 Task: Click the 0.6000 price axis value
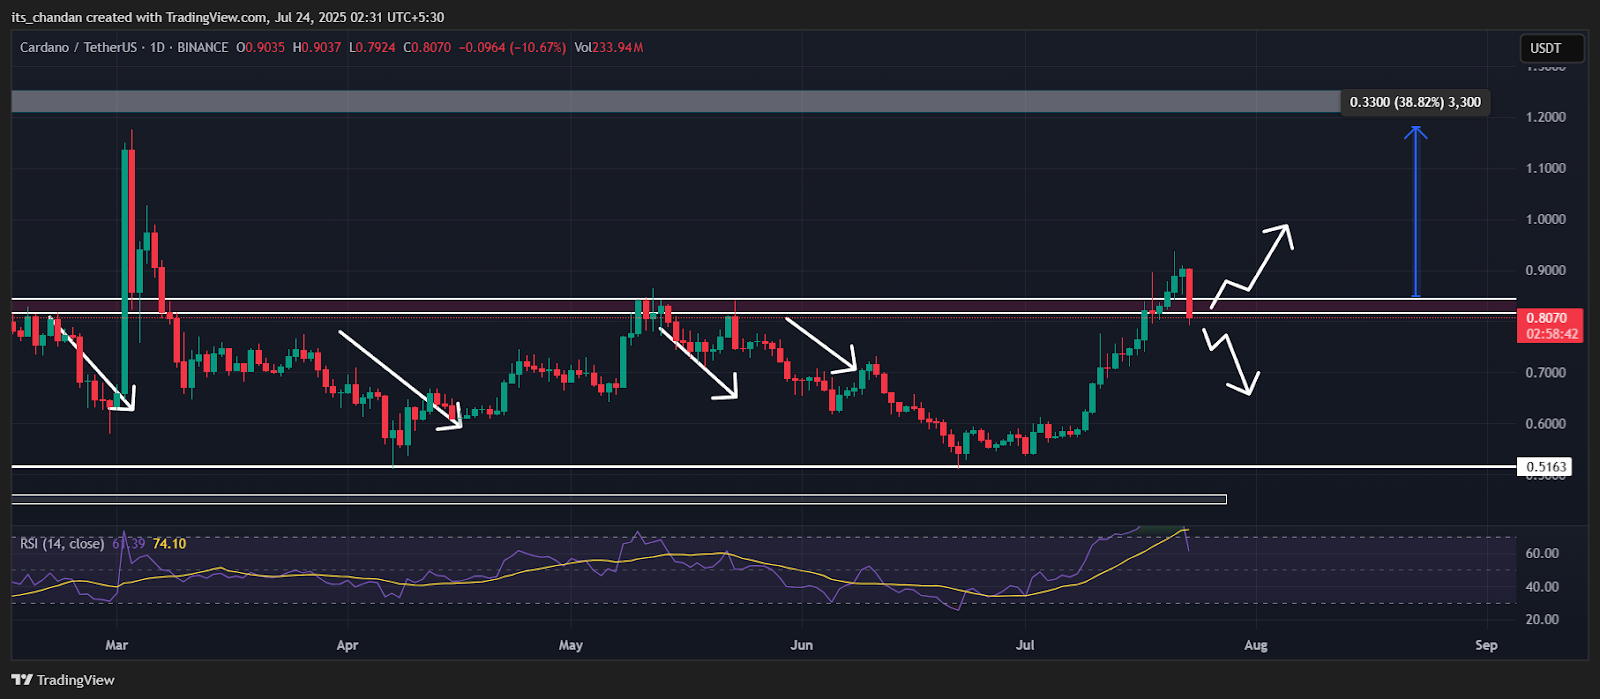pyautogui.click(x=1546, y=423)
